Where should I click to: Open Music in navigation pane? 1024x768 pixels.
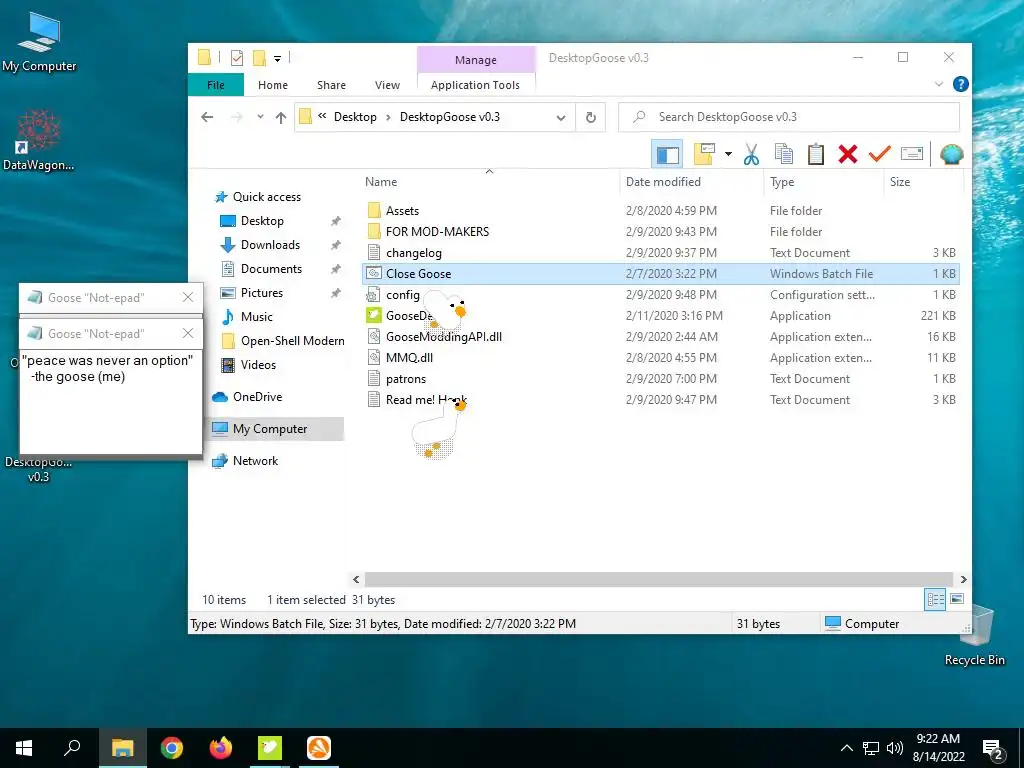click(256, 317)
